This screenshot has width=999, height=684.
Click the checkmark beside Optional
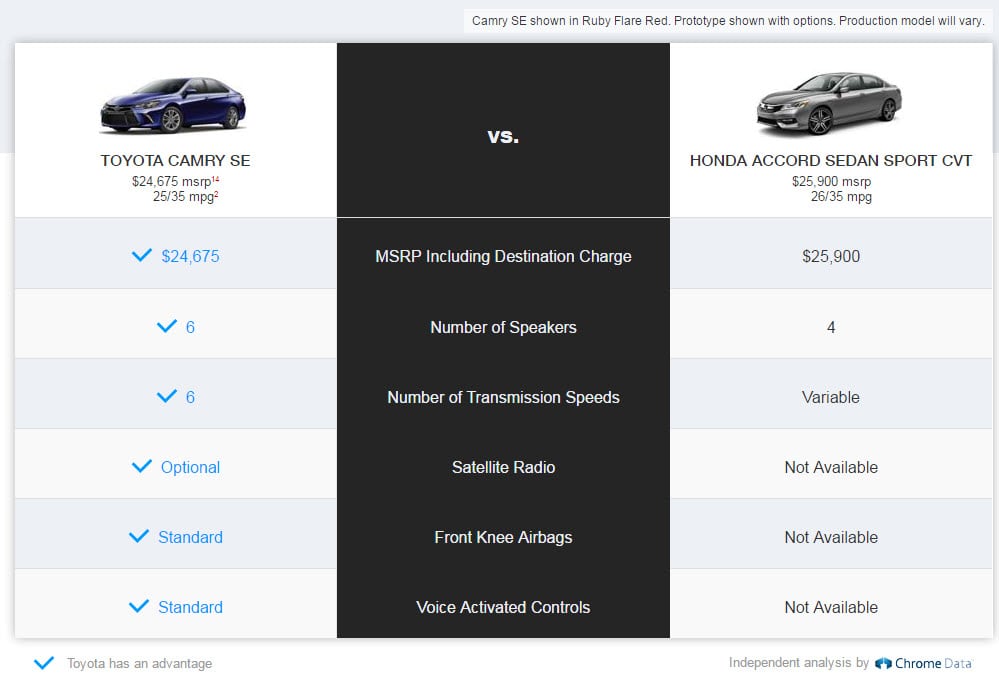141,466
